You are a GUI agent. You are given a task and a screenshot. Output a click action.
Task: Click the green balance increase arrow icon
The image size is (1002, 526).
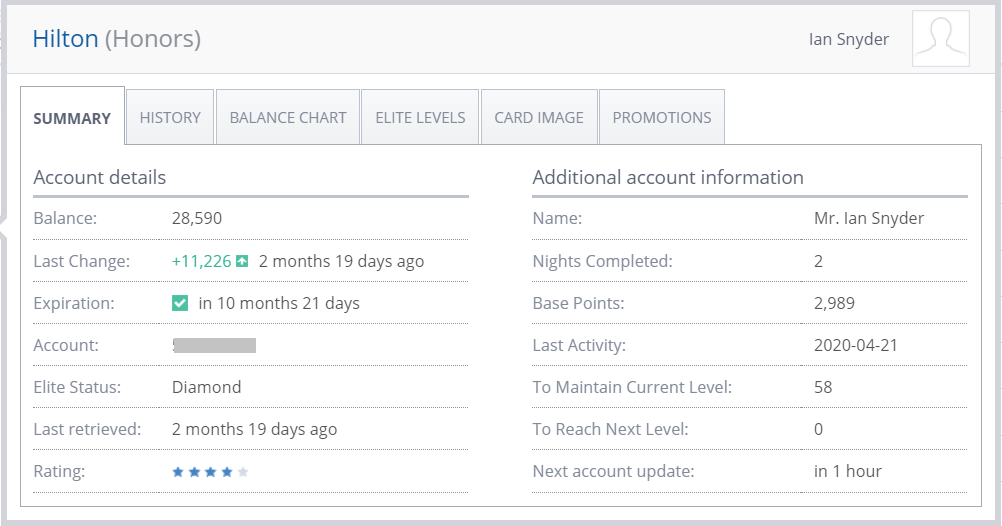pos(242,261)
